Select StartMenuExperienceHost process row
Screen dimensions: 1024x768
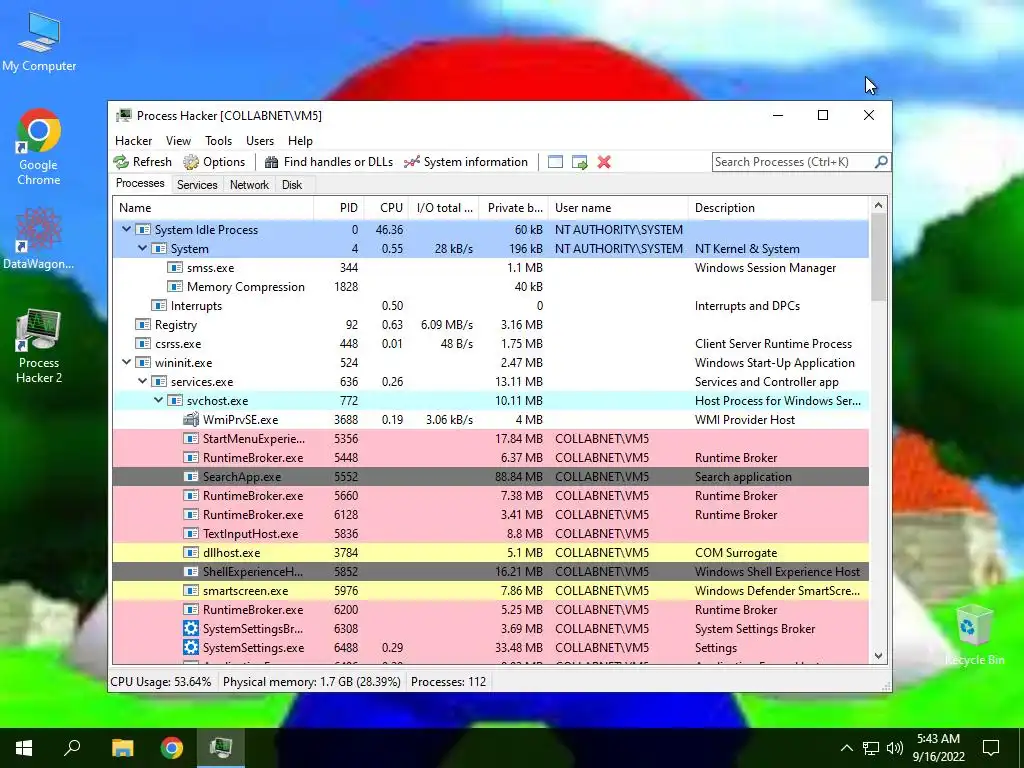coord(491,439)
